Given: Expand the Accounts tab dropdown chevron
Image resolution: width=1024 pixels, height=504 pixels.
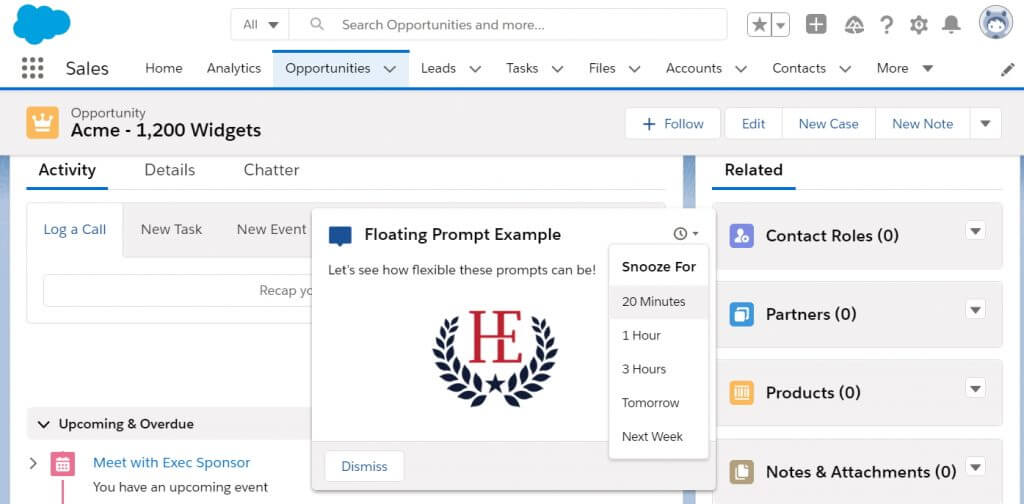Looking at the screenshot, I should tap(741, 69).
